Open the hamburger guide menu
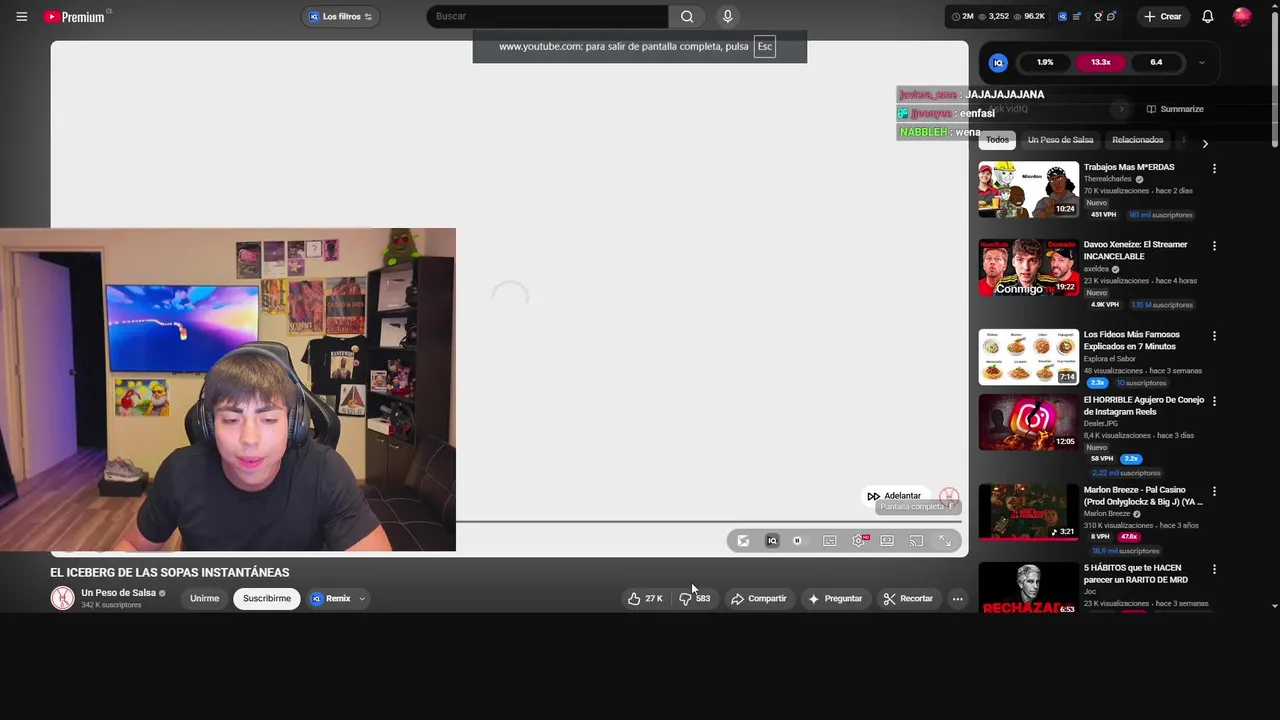The height and width of the screenshot is (720, 1280). 22,16
